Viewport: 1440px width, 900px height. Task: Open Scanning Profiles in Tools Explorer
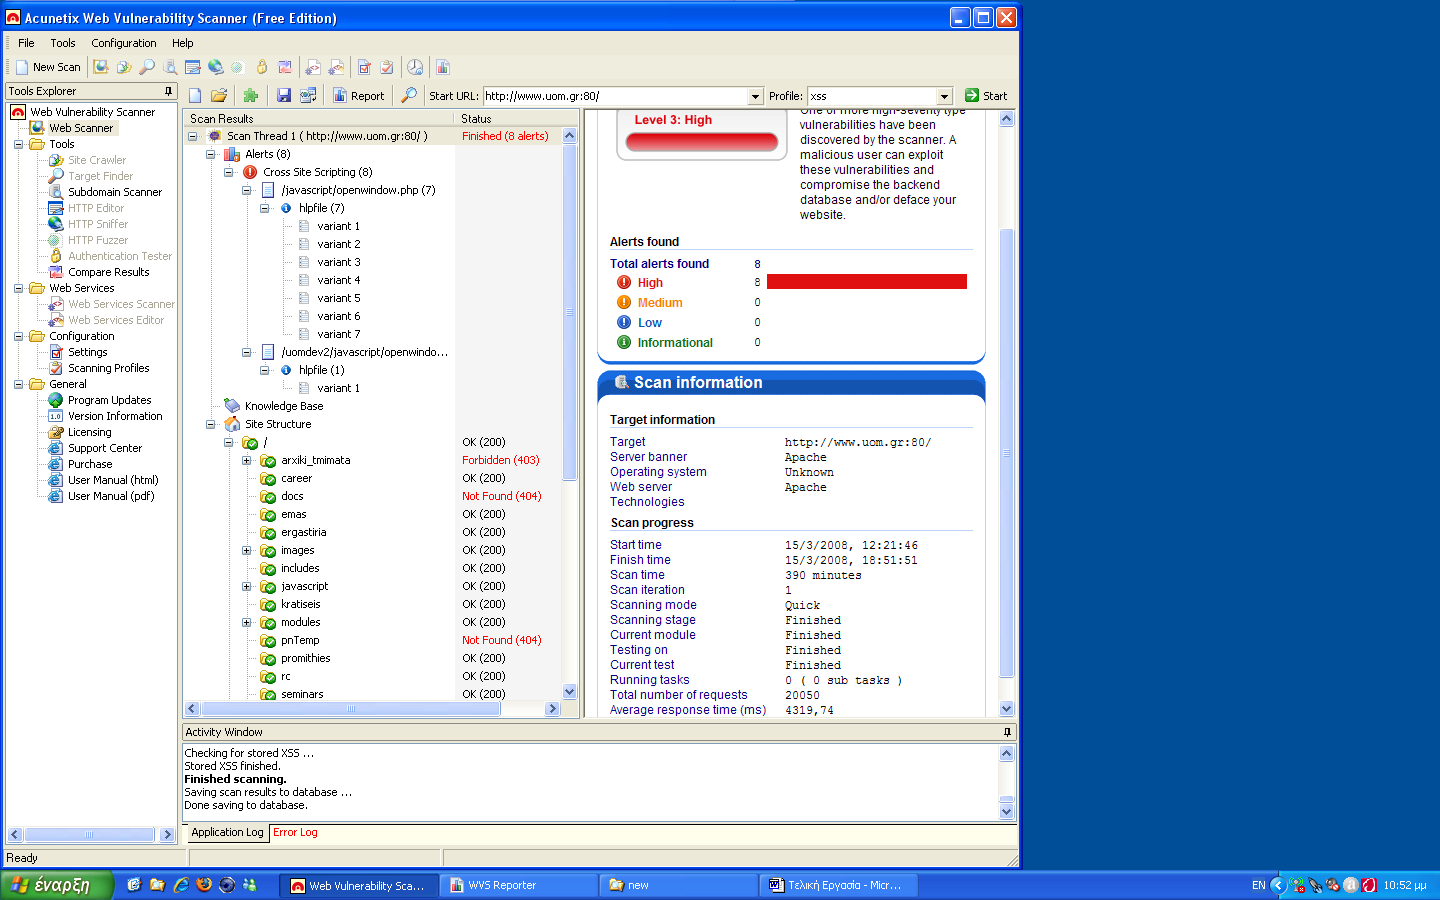tap(109, 368)
